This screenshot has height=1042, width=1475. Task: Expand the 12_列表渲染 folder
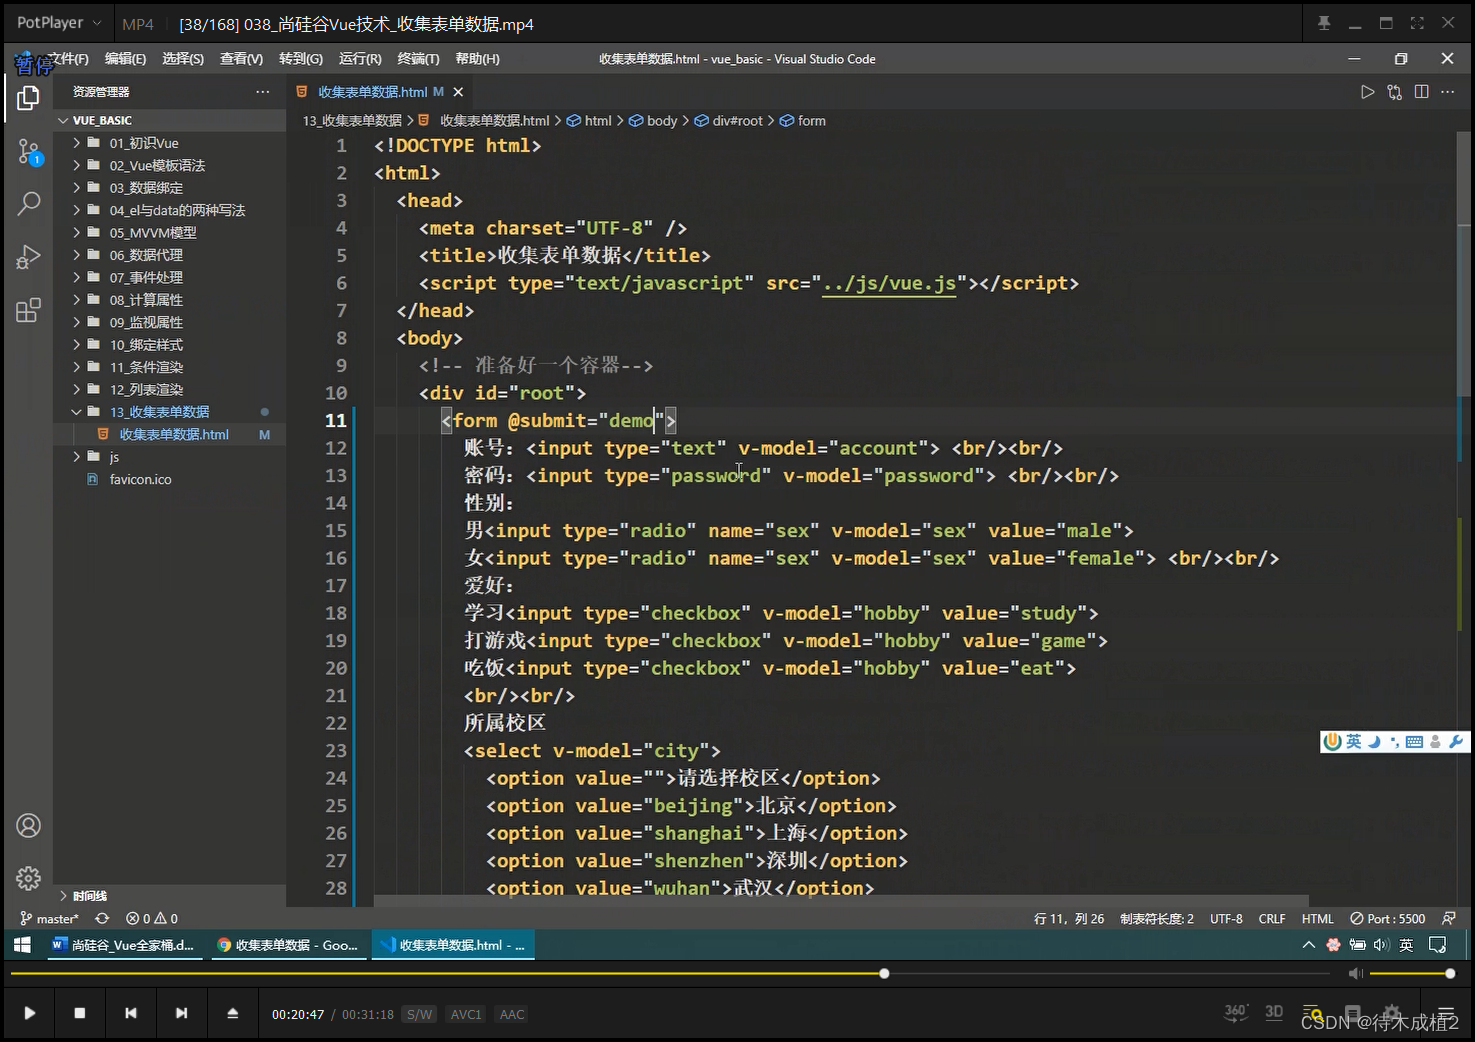pyautogui.click(x=77, y=389)
